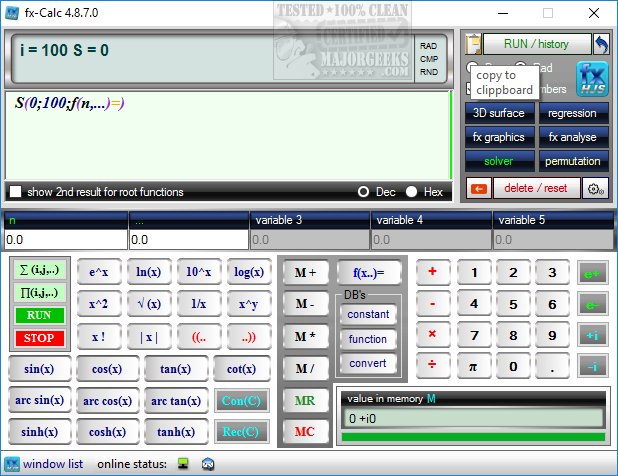This screenshot has height=476, width=618.
Task: Click the number 7 key
Action: pos(474,335)
